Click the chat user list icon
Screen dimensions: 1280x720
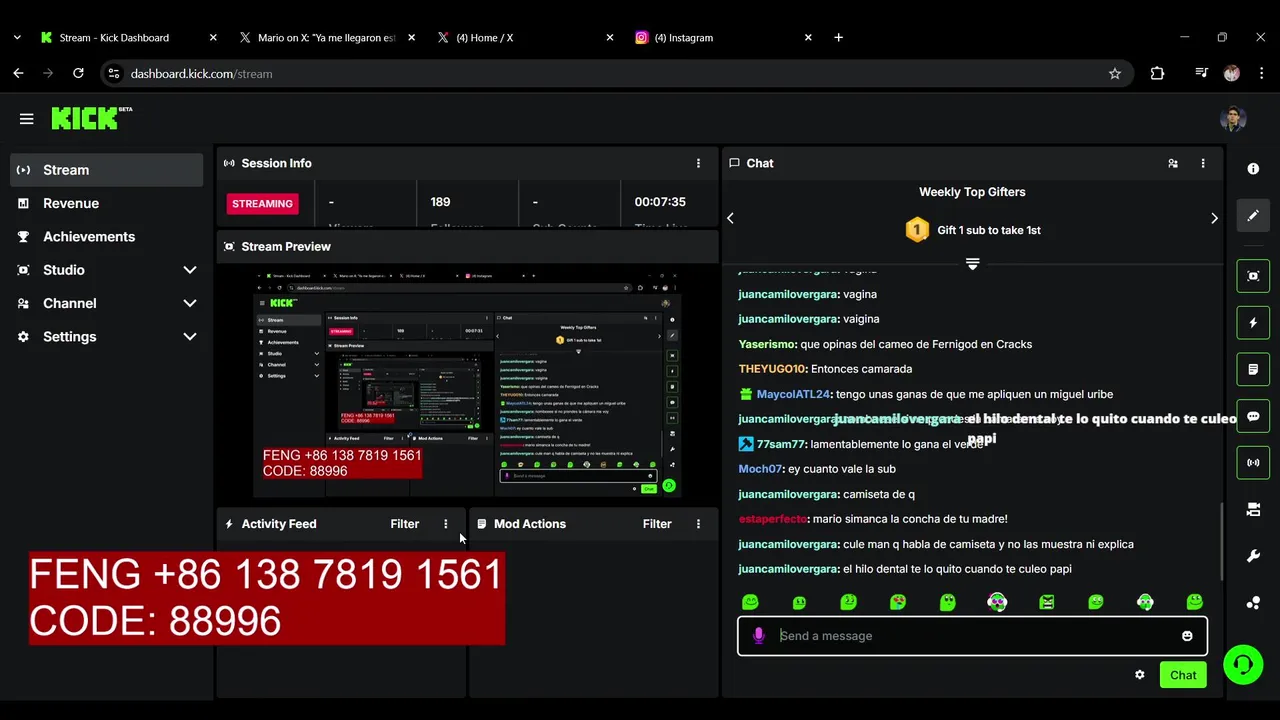coord(1172,163)
